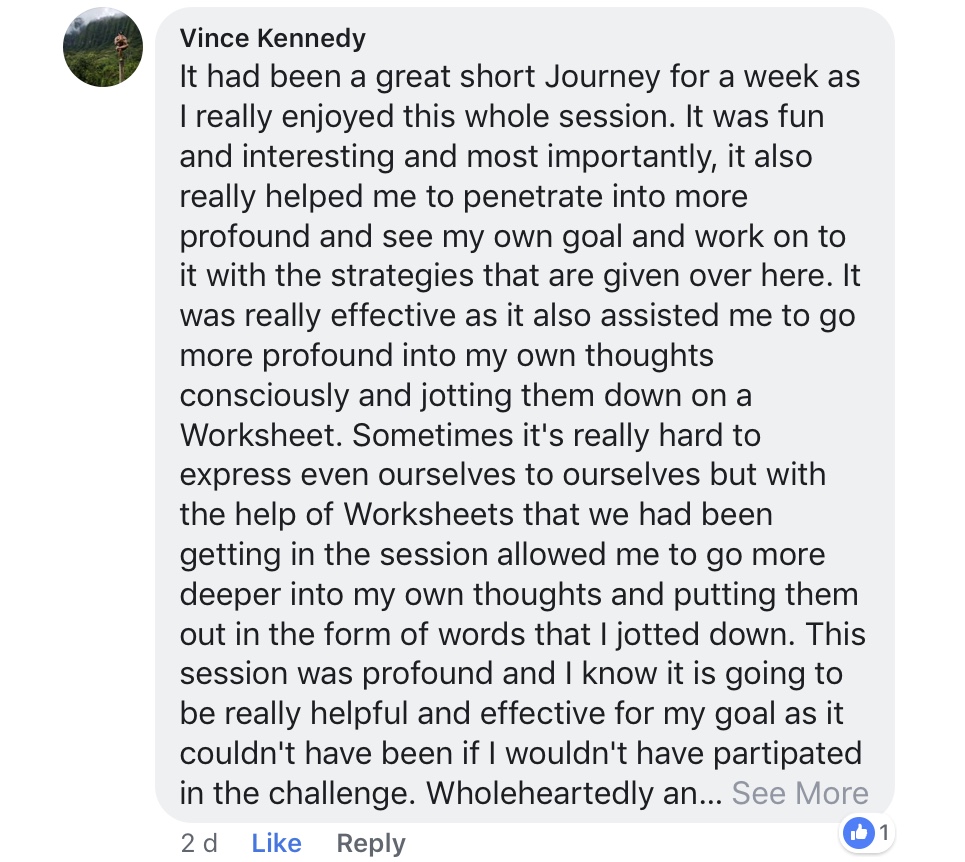The image size is (965, 862).
Task: Click the word "Worksheet." before "Sometimes"
Action: [261, 435]
